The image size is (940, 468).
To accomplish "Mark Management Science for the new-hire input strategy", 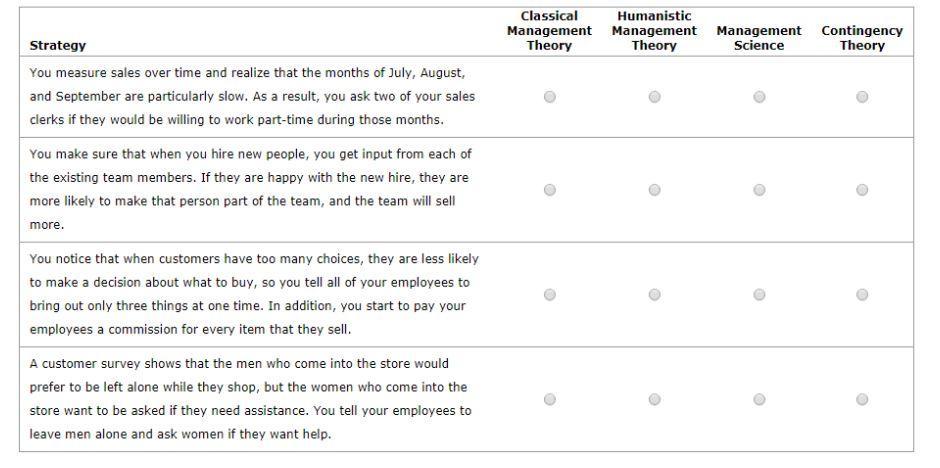I will [759, 190].
